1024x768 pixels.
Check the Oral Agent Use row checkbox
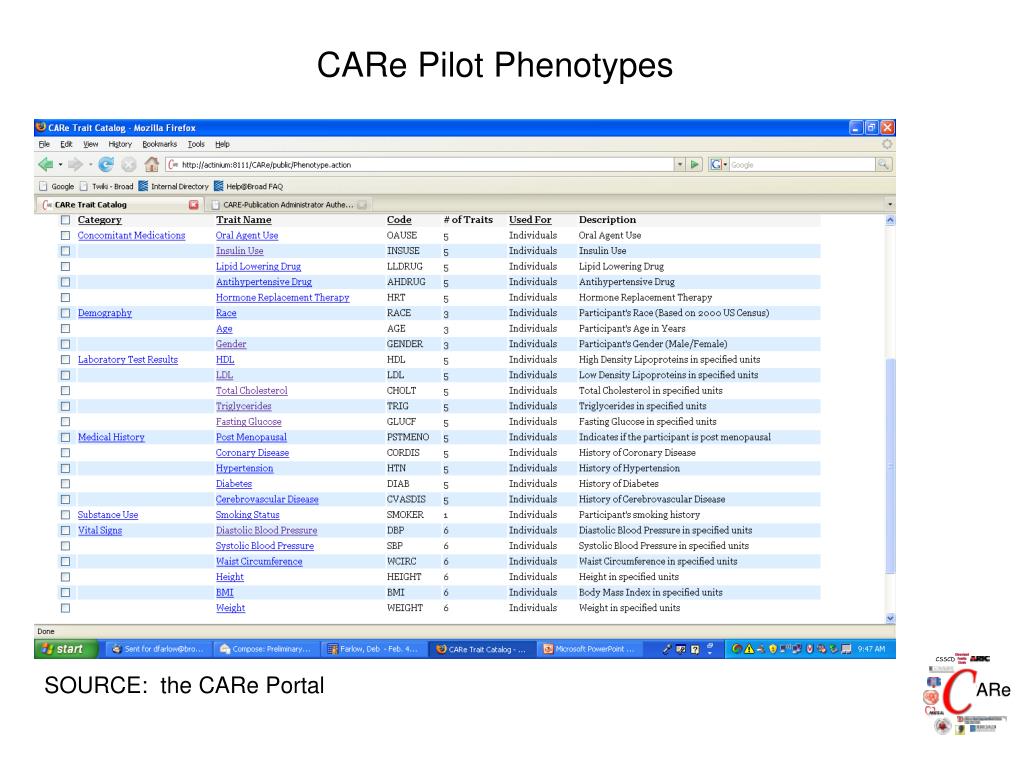(x=65, y=235)
